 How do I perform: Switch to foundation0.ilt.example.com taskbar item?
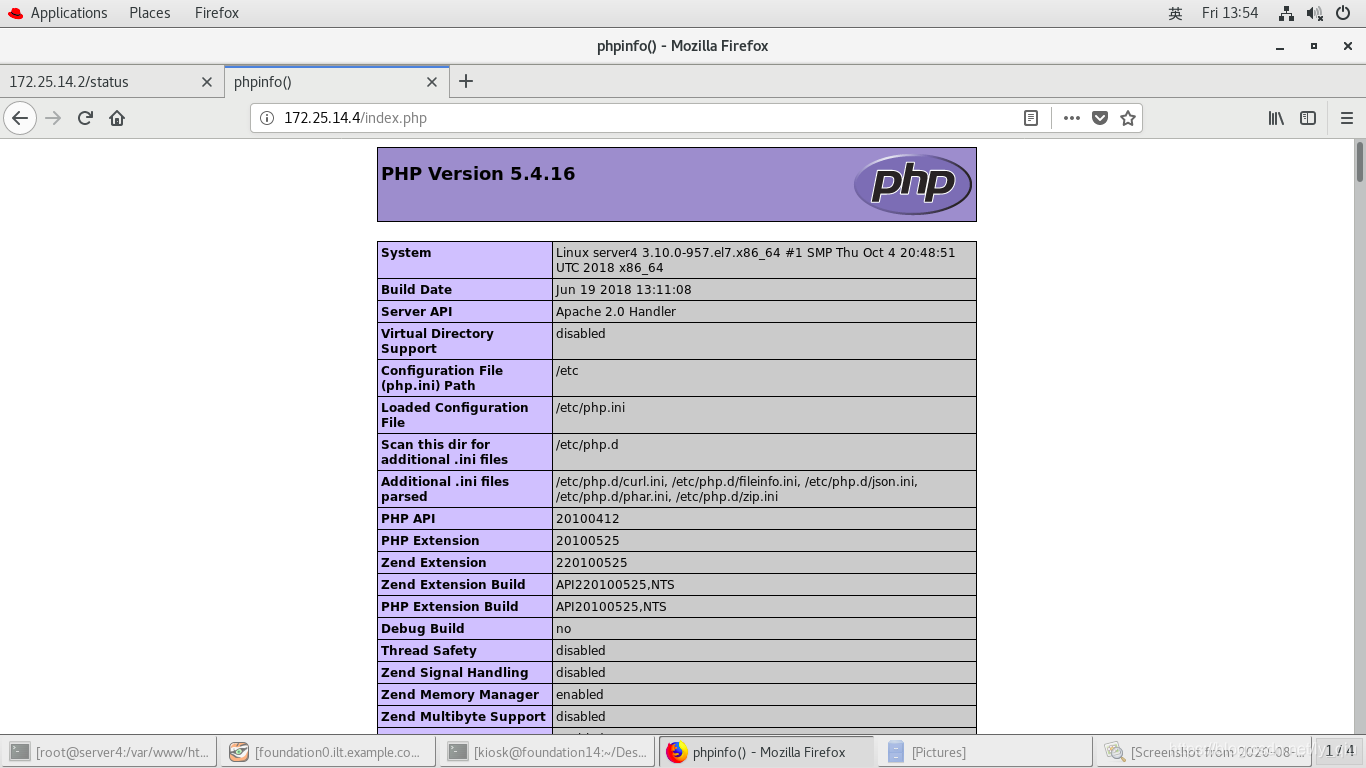point(328,752)
